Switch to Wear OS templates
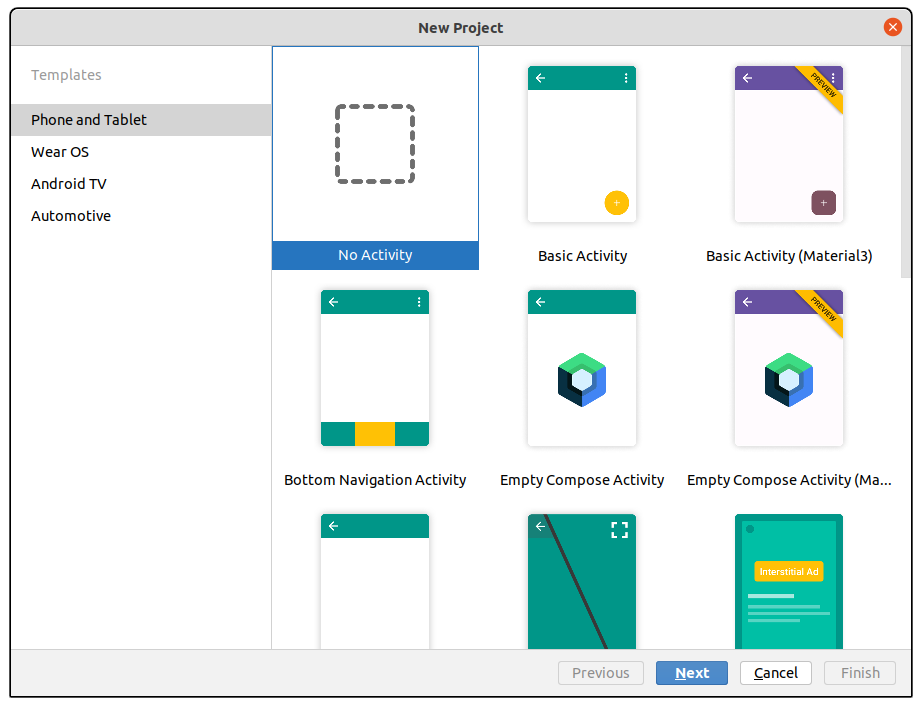This screenshot has width=922, height=707. point(60,151)
